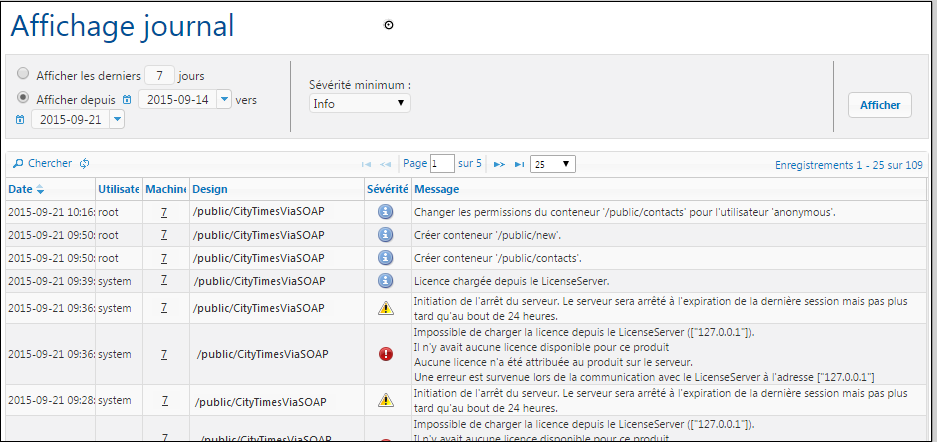Open machine link 7 in first row

163,212
